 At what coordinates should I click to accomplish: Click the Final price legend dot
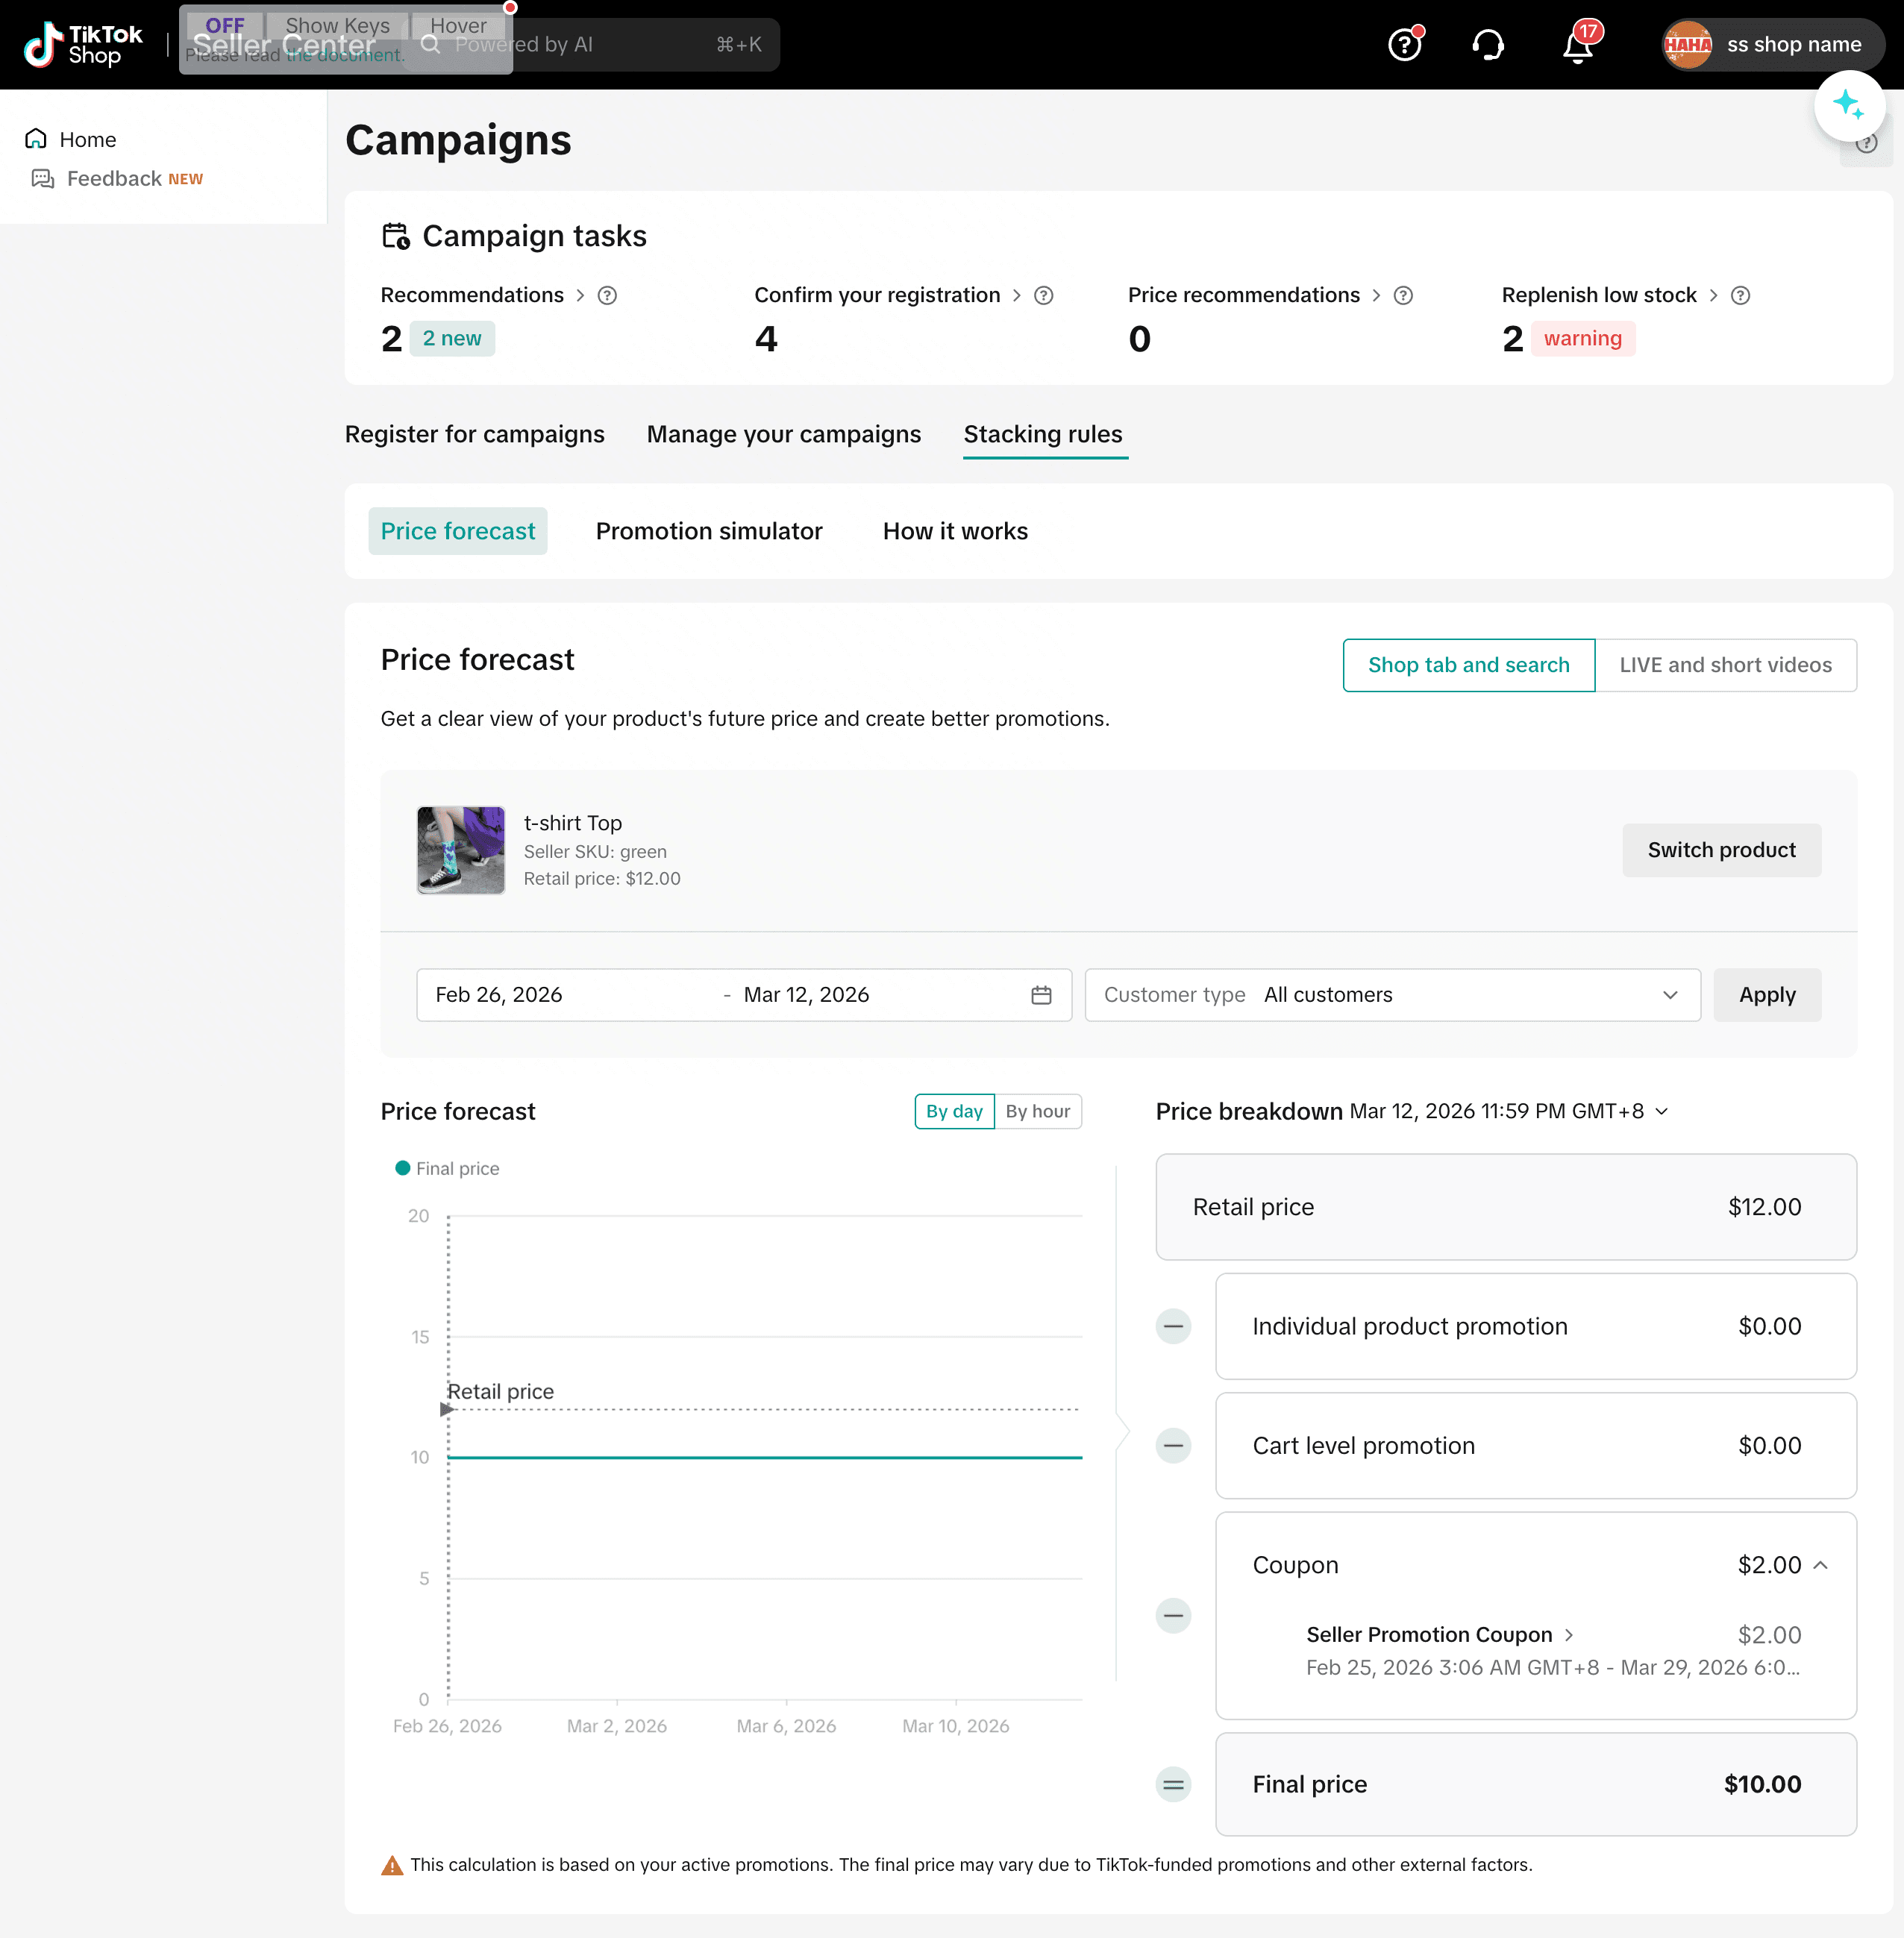coord(403,1168)
